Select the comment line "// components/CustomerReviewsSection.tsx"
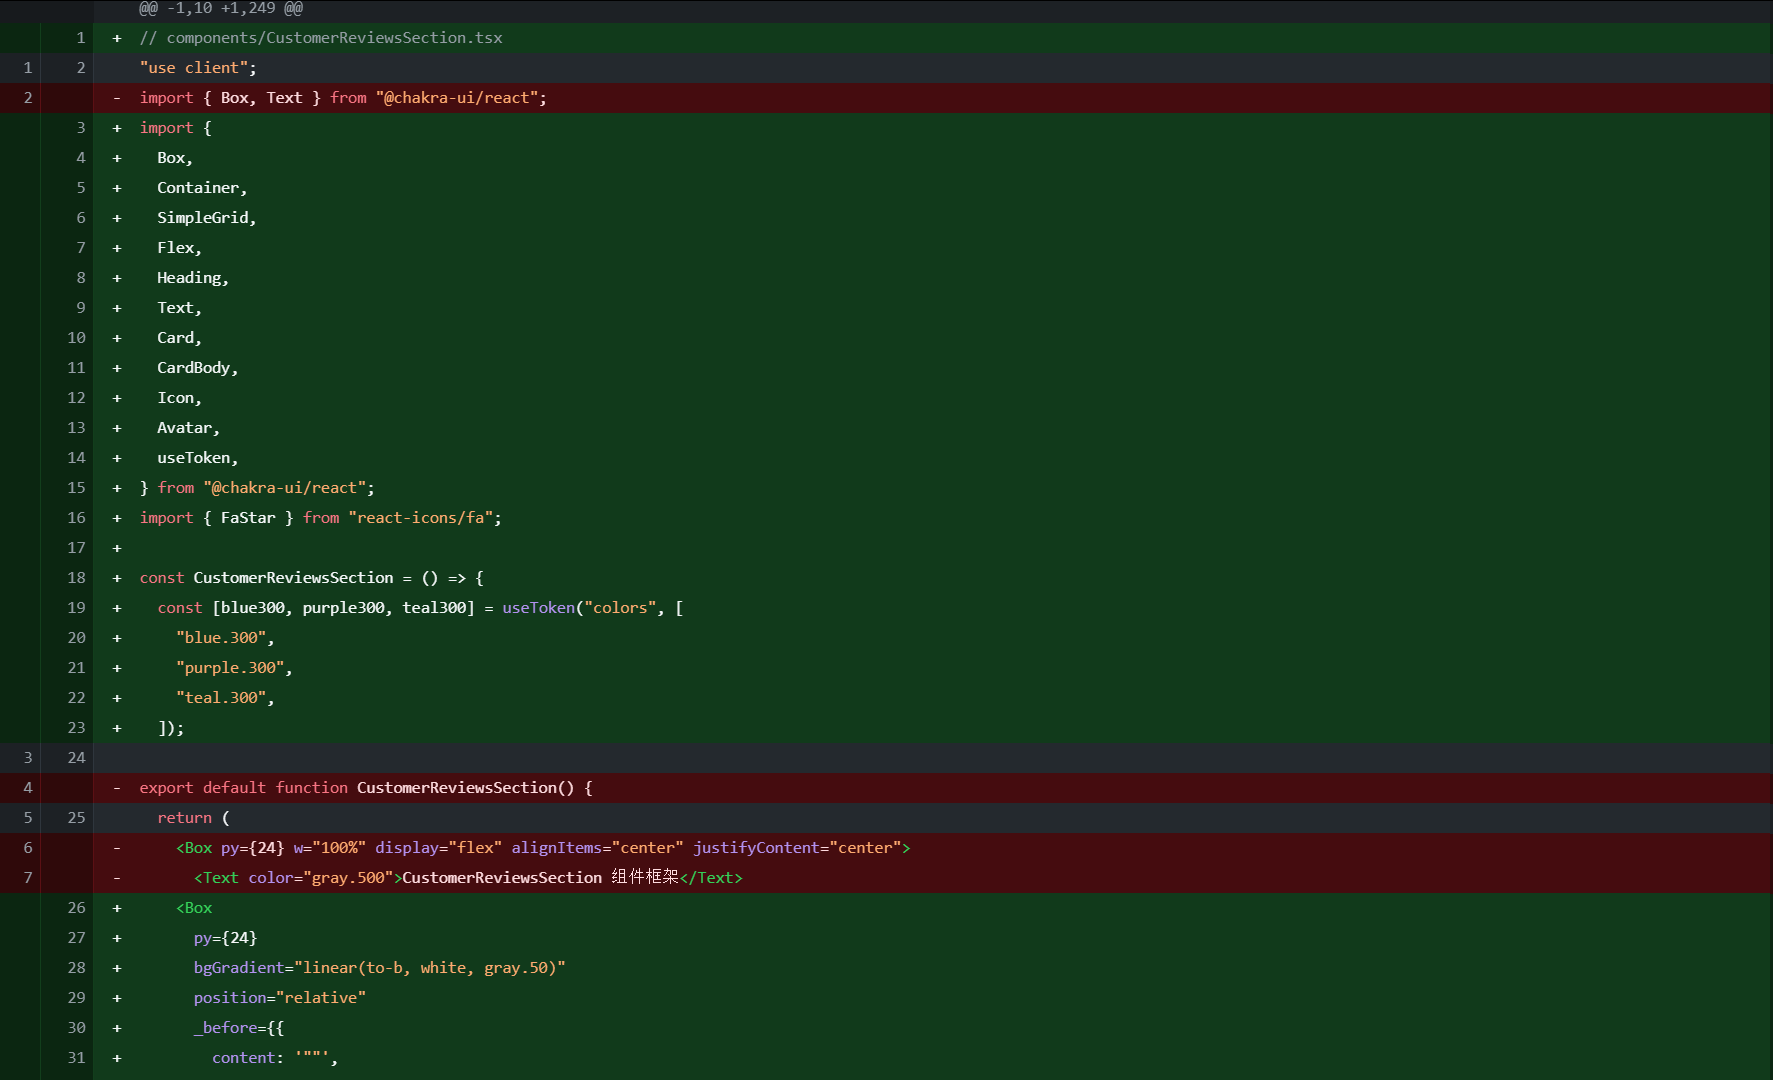1773x1080 pixels. (321, 38)
